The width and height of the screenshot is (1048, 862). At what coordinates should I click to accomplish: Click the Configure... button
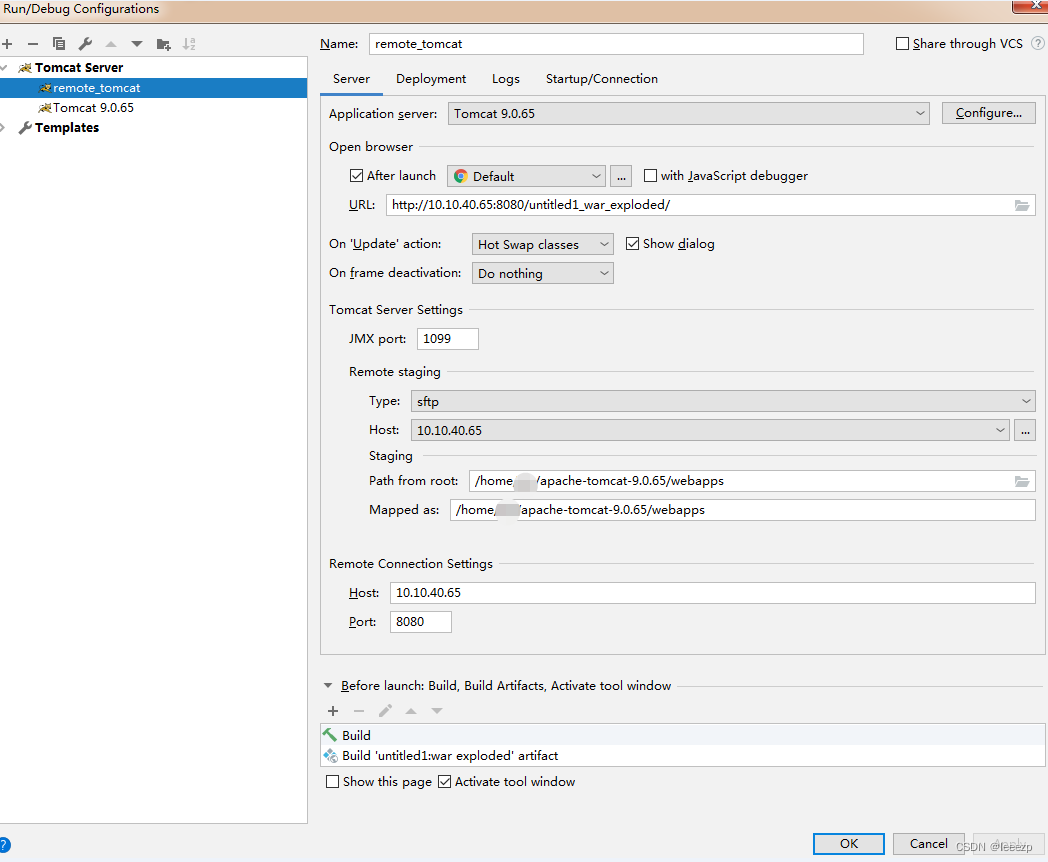click(989, 113)
